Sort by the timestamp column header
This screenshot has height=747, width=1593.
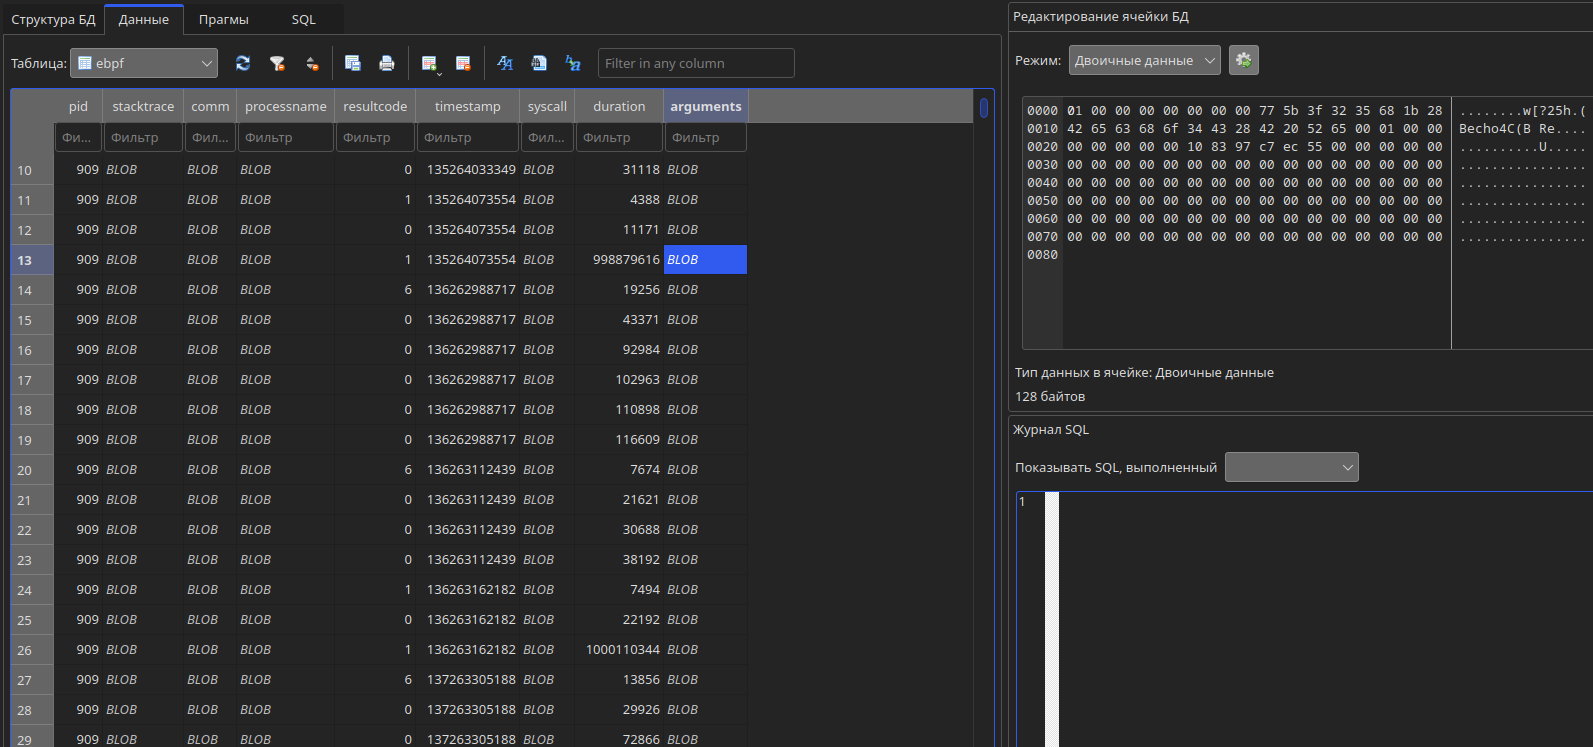[x=468, y=106]
